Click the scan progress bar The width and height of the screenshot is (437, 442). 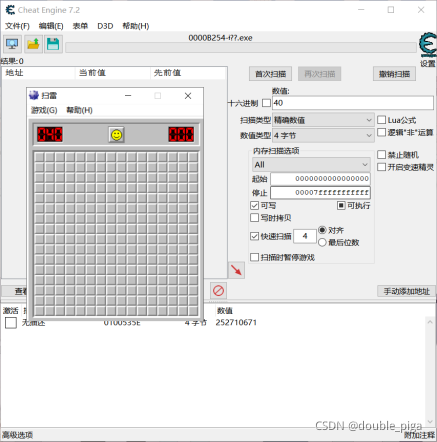[x=241, y=48]
